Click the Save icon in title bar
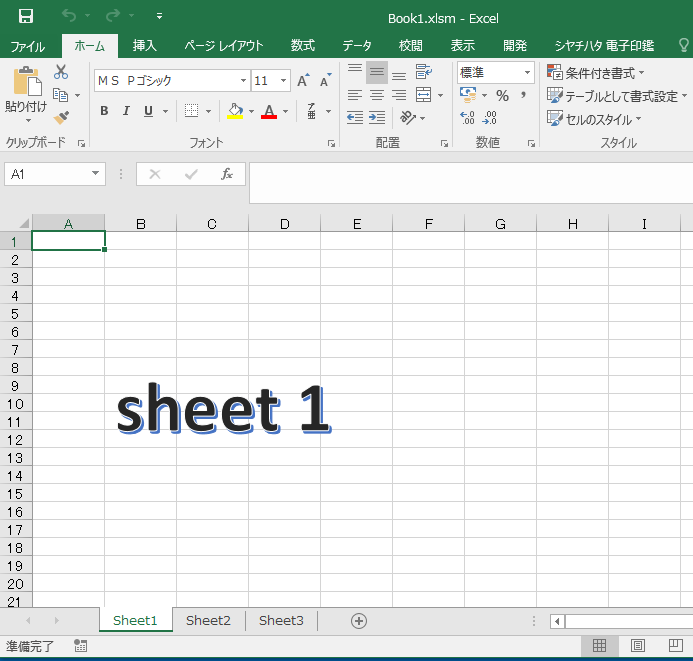The width and height of the screenshot is (693, 661). (x=26, y=16)
